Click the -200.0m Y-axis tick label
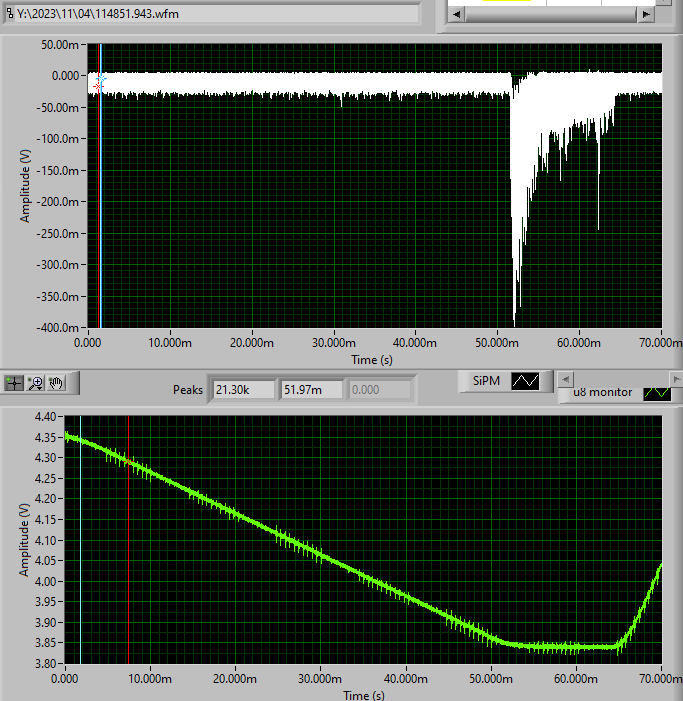Viewport: 683px width, 701px height. (x=57, y=202)
